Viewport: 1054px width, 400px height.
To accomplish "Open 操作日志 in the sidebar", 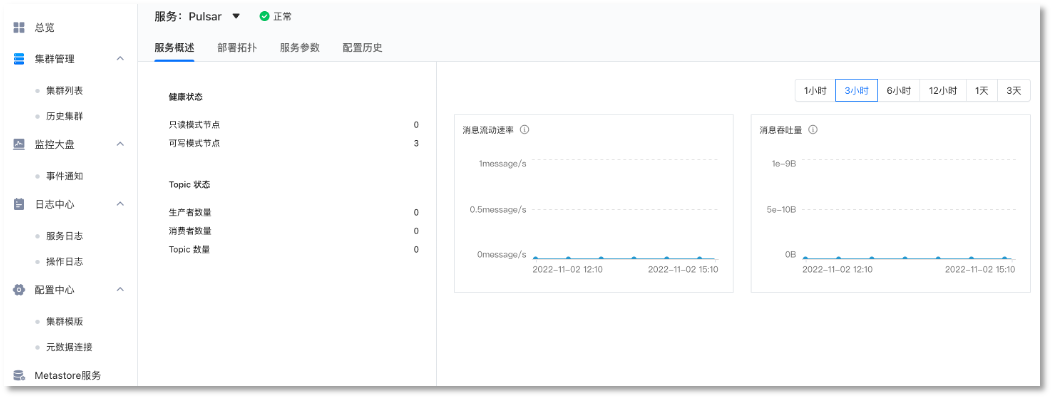I will coord(65,262).
